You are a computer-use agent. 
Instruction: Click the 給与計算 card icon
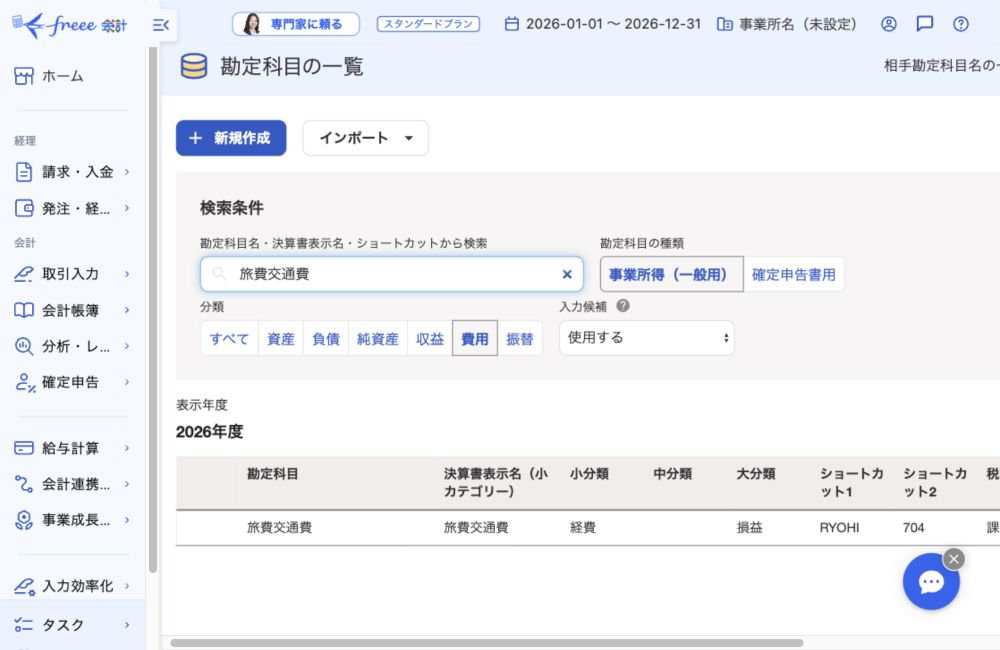(24, 448)
